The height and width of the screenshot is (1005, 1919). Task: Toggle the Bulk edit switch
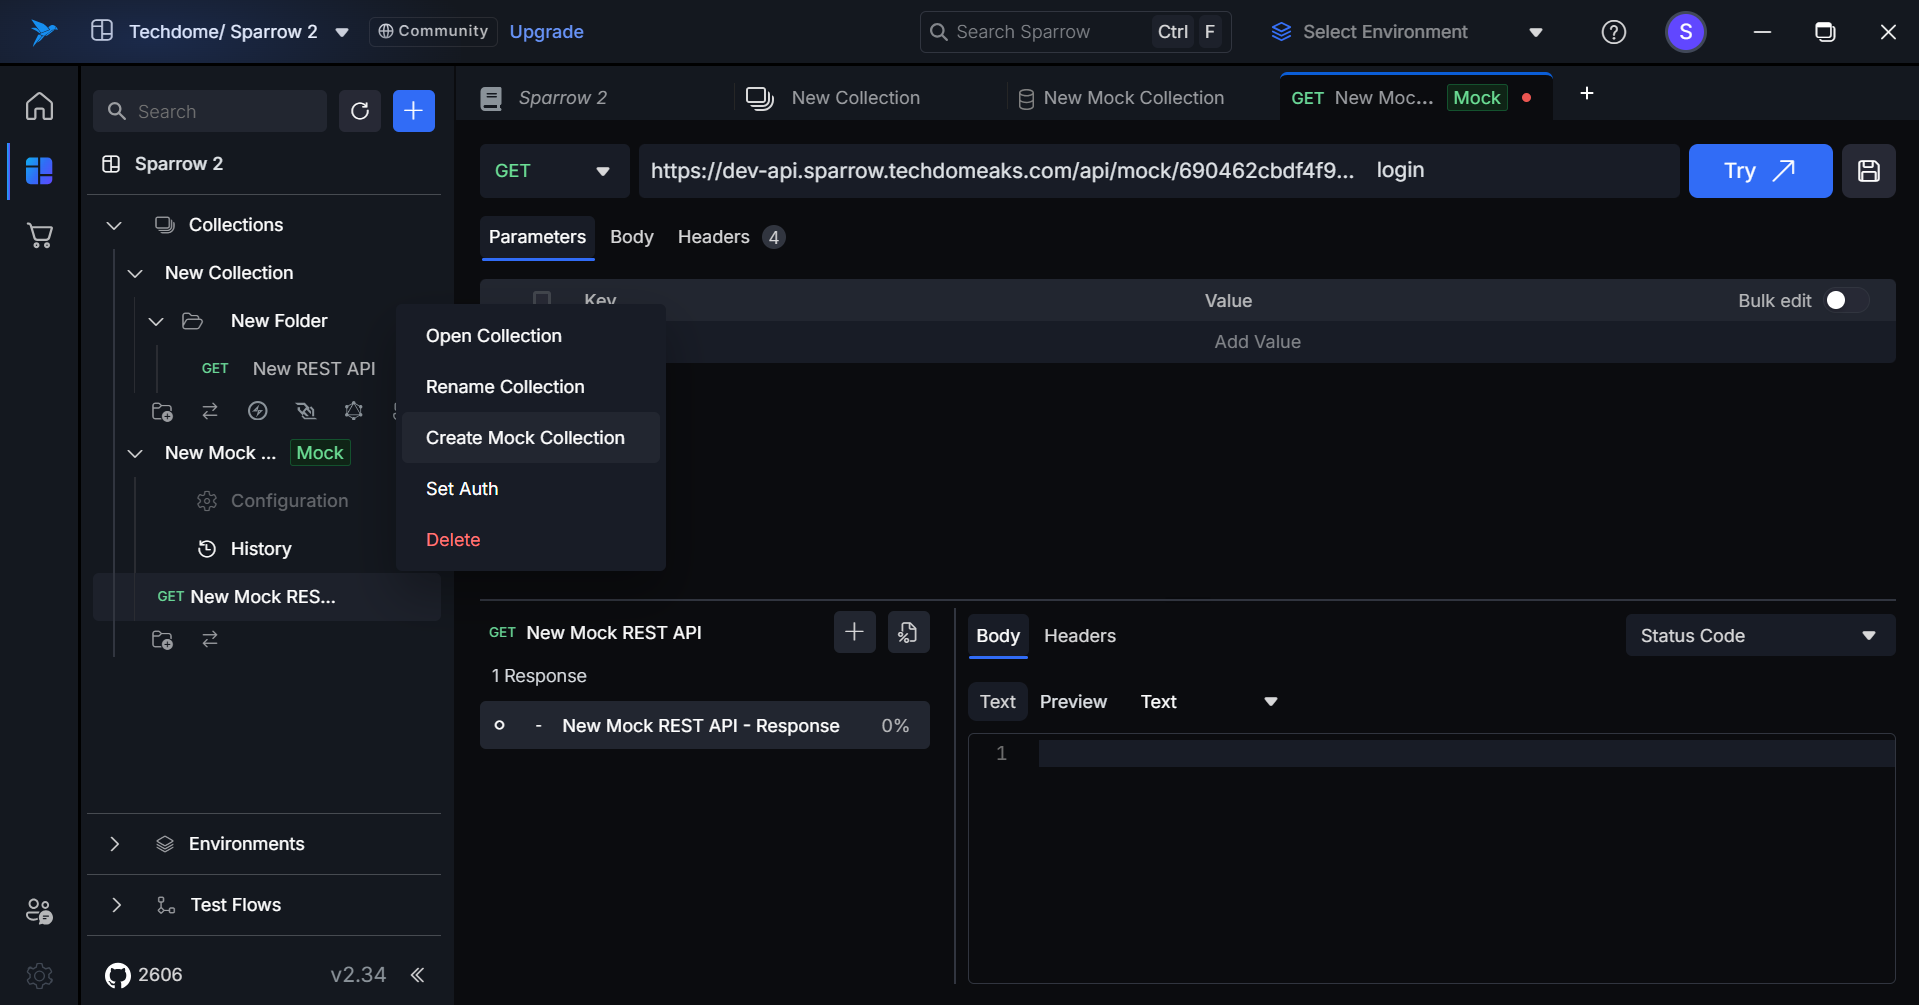(x=1845, y=301)
